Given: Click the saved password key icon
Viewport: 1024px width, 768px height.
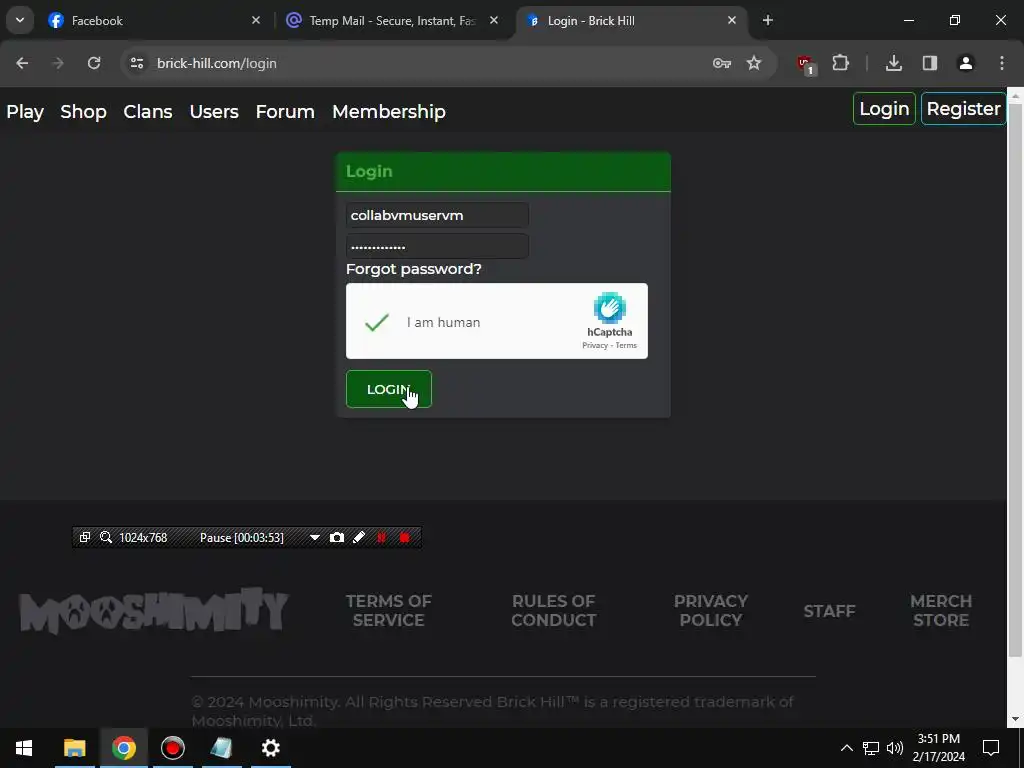Looking at the screenshot, I should pos(722,63).
